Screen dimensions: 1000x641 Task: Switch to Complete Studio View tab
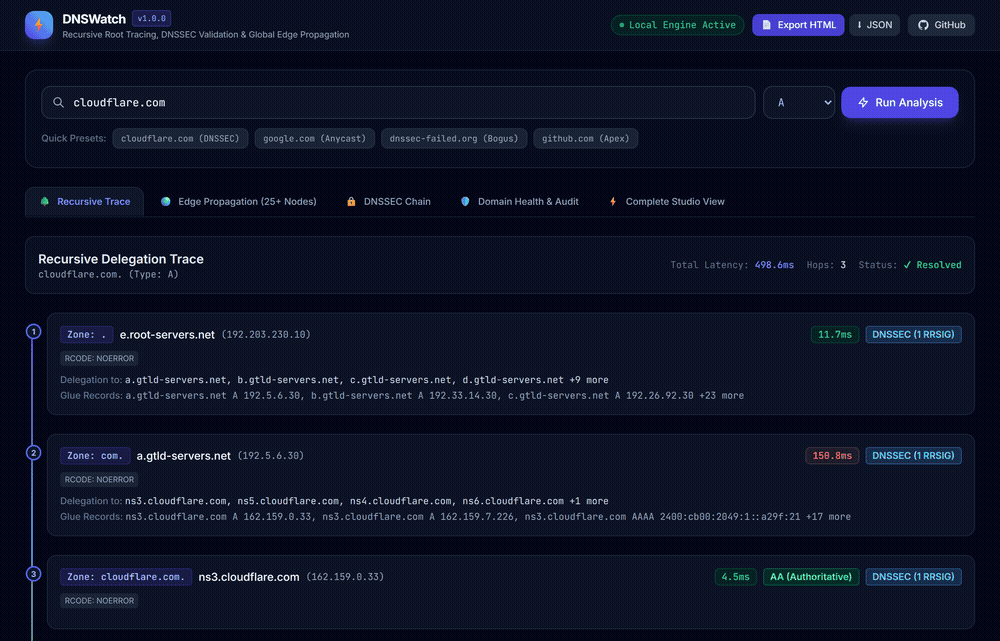(x=666, y=202)
